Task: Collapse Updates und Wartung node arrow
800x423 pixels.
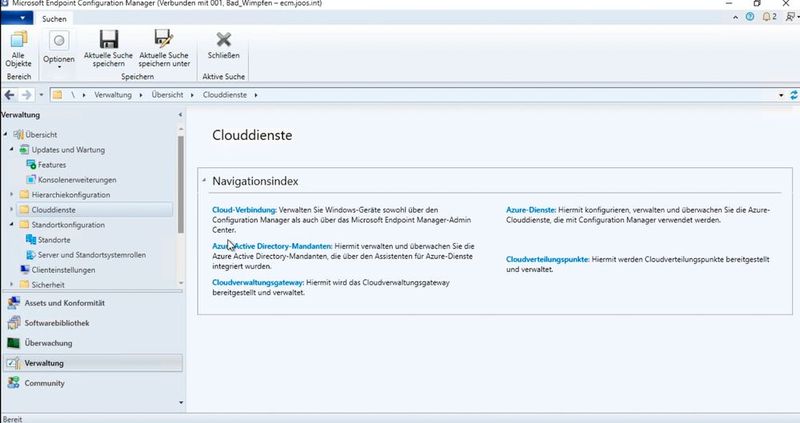Action: tap(12, 150)
